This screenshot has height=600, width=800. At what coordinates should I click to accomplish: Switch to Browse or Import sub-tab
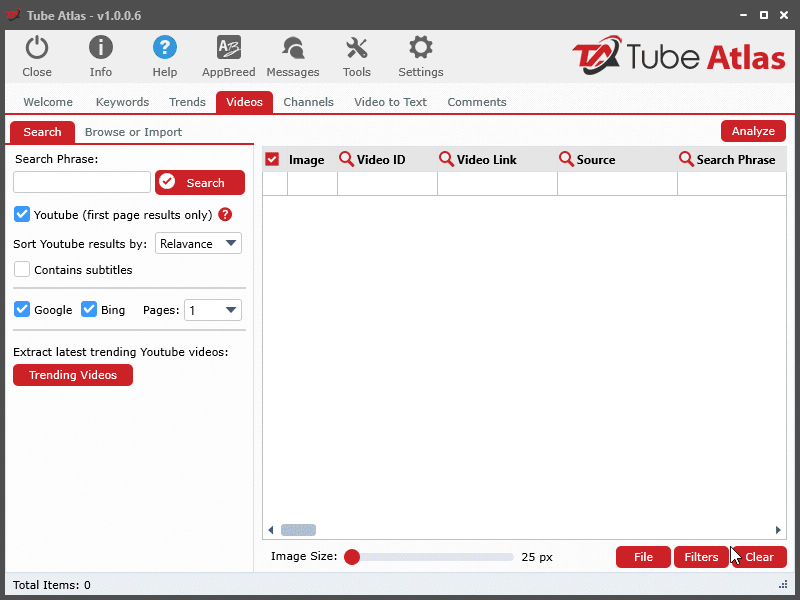133,132
